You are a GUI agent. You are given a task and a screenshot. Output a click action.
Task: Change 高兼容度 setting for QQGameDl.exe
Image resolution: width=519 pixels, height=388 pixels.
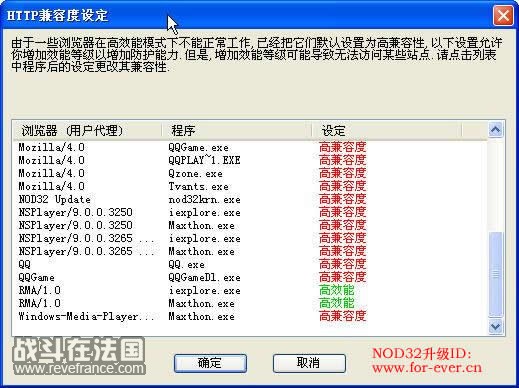click(342, 277)
